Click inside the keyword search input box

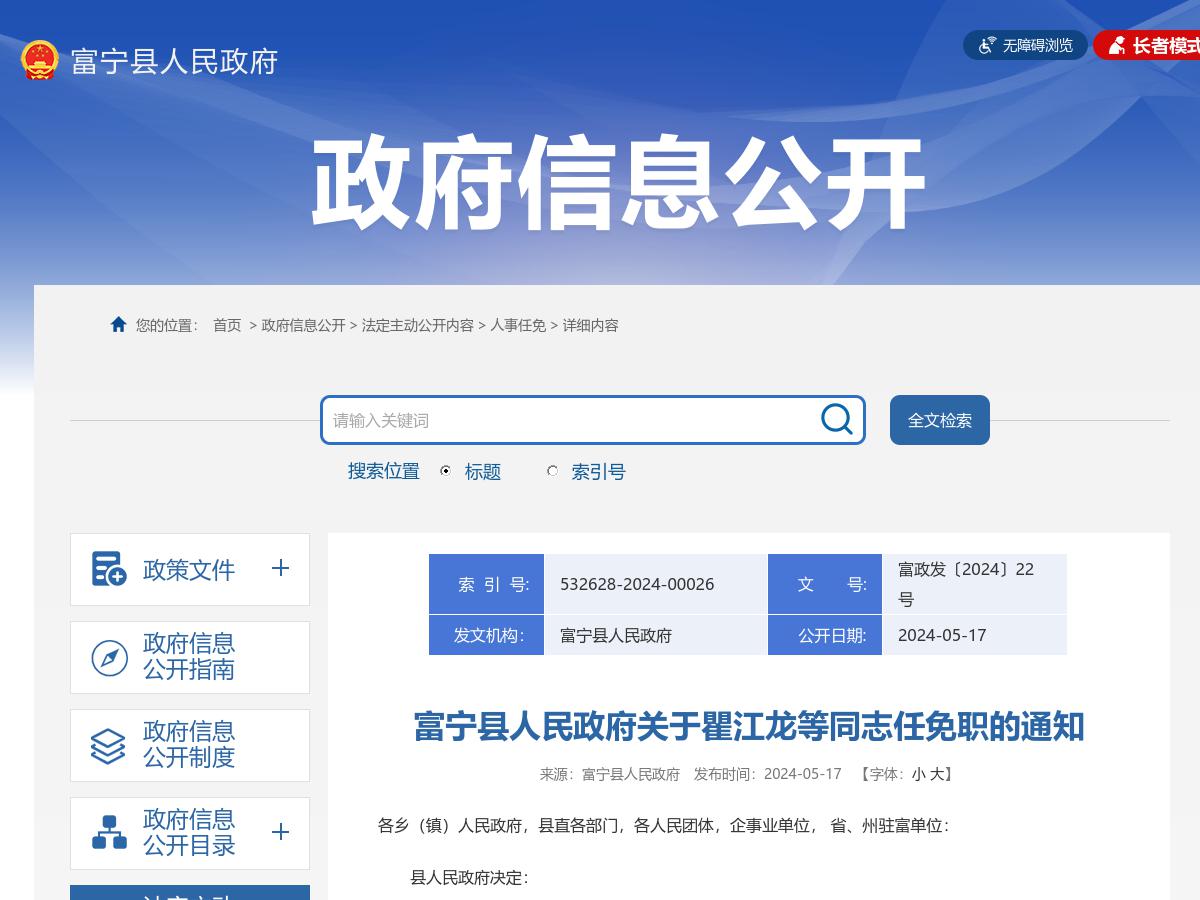point(560,420)
